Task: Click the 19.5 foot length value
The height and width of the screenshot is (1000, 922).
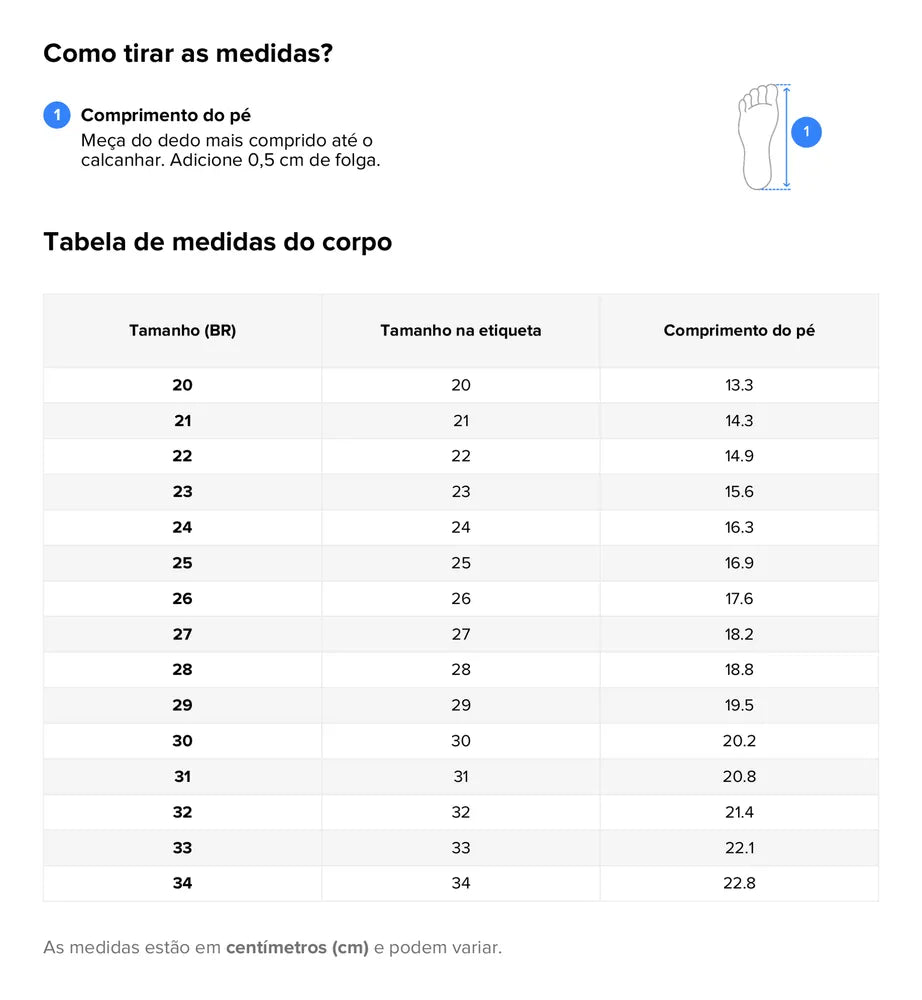Action: [x=739, y=705]
